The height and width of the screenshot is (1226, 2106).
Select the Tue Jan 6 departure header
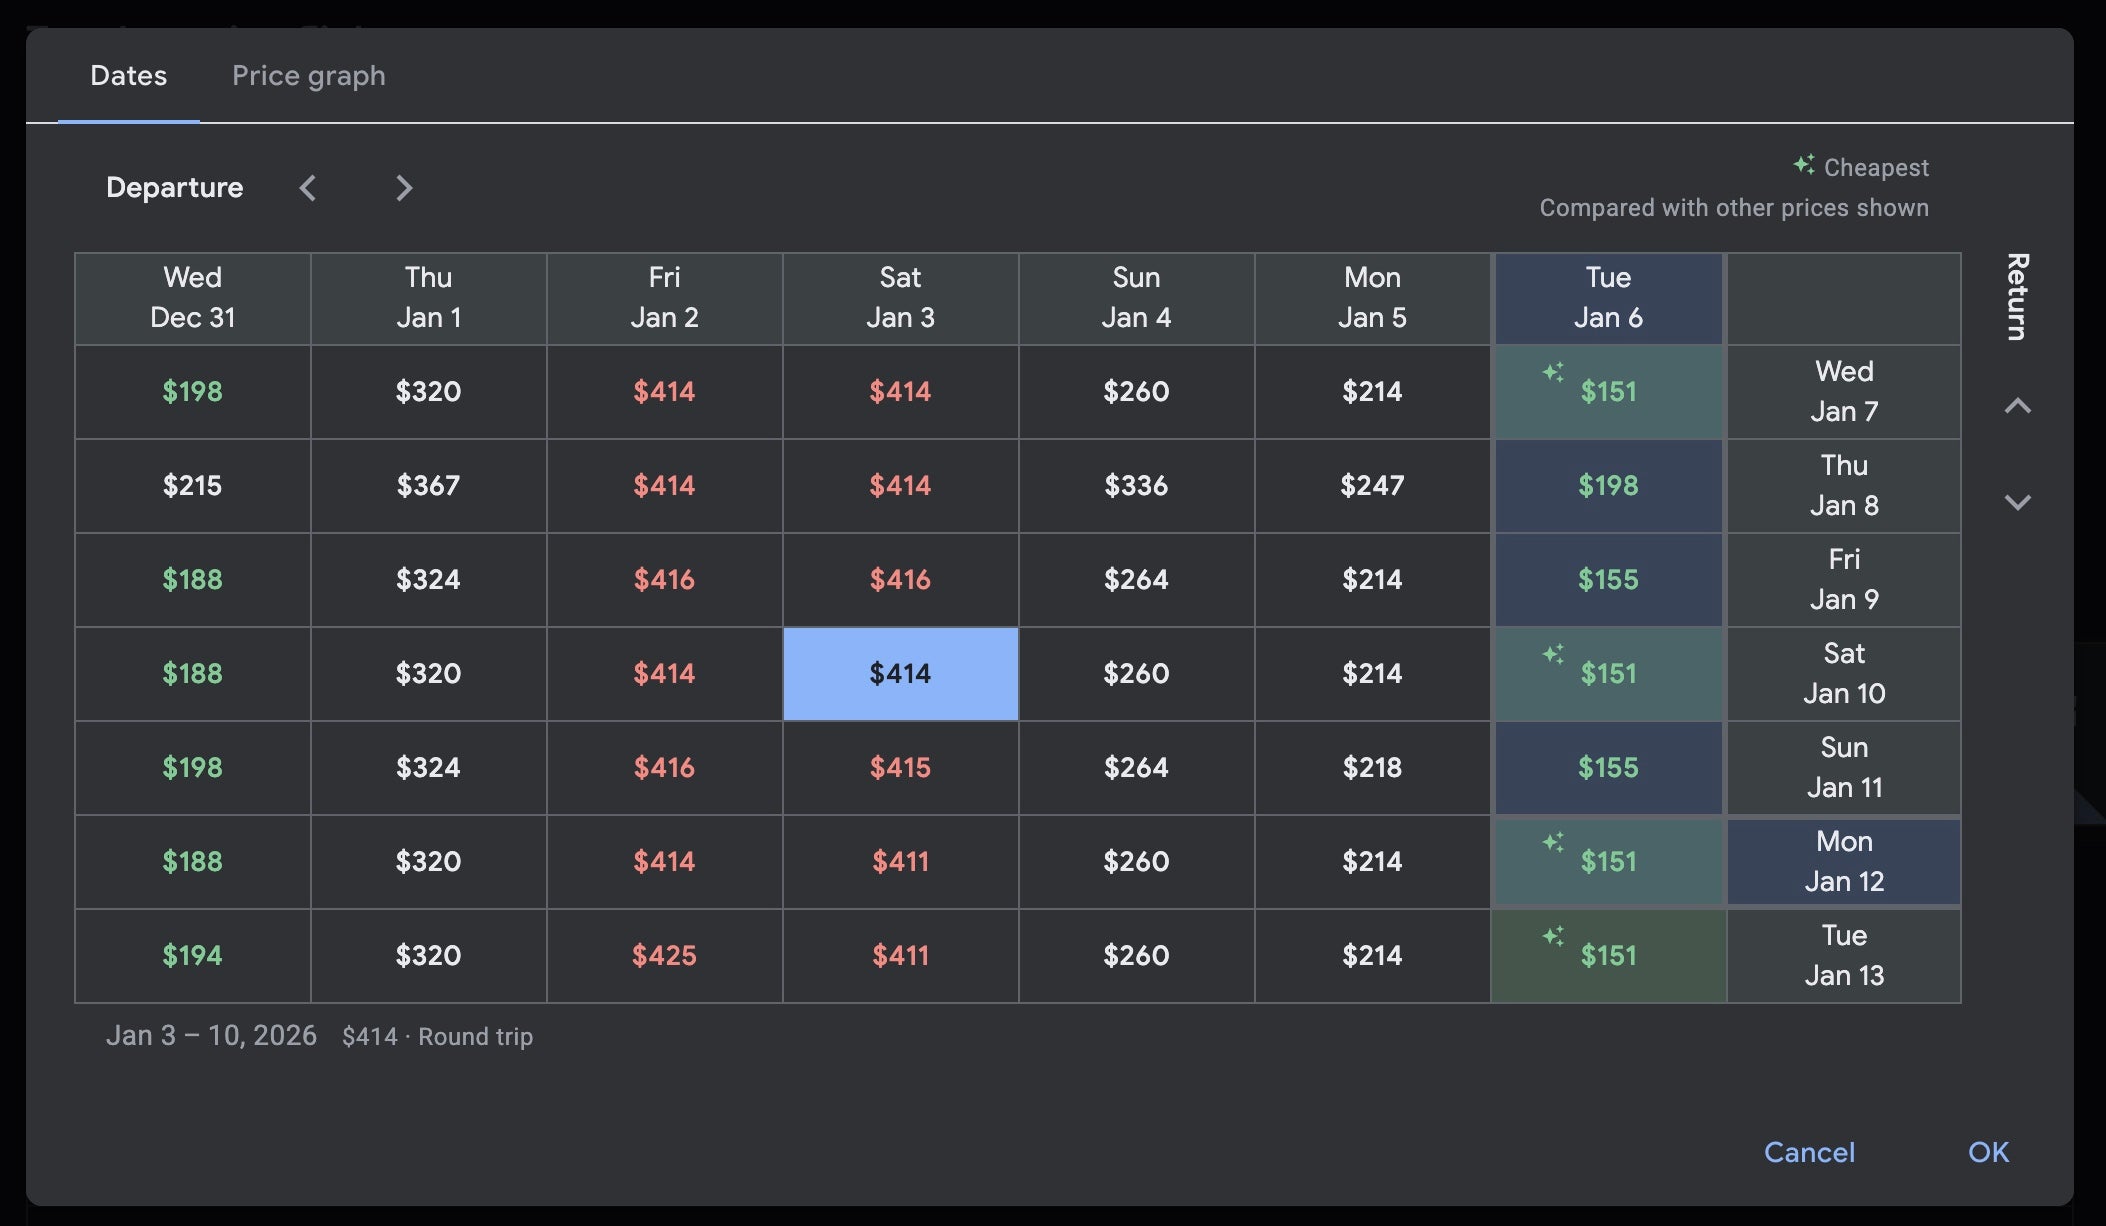pyautogui.click(x=1607, y=297)
